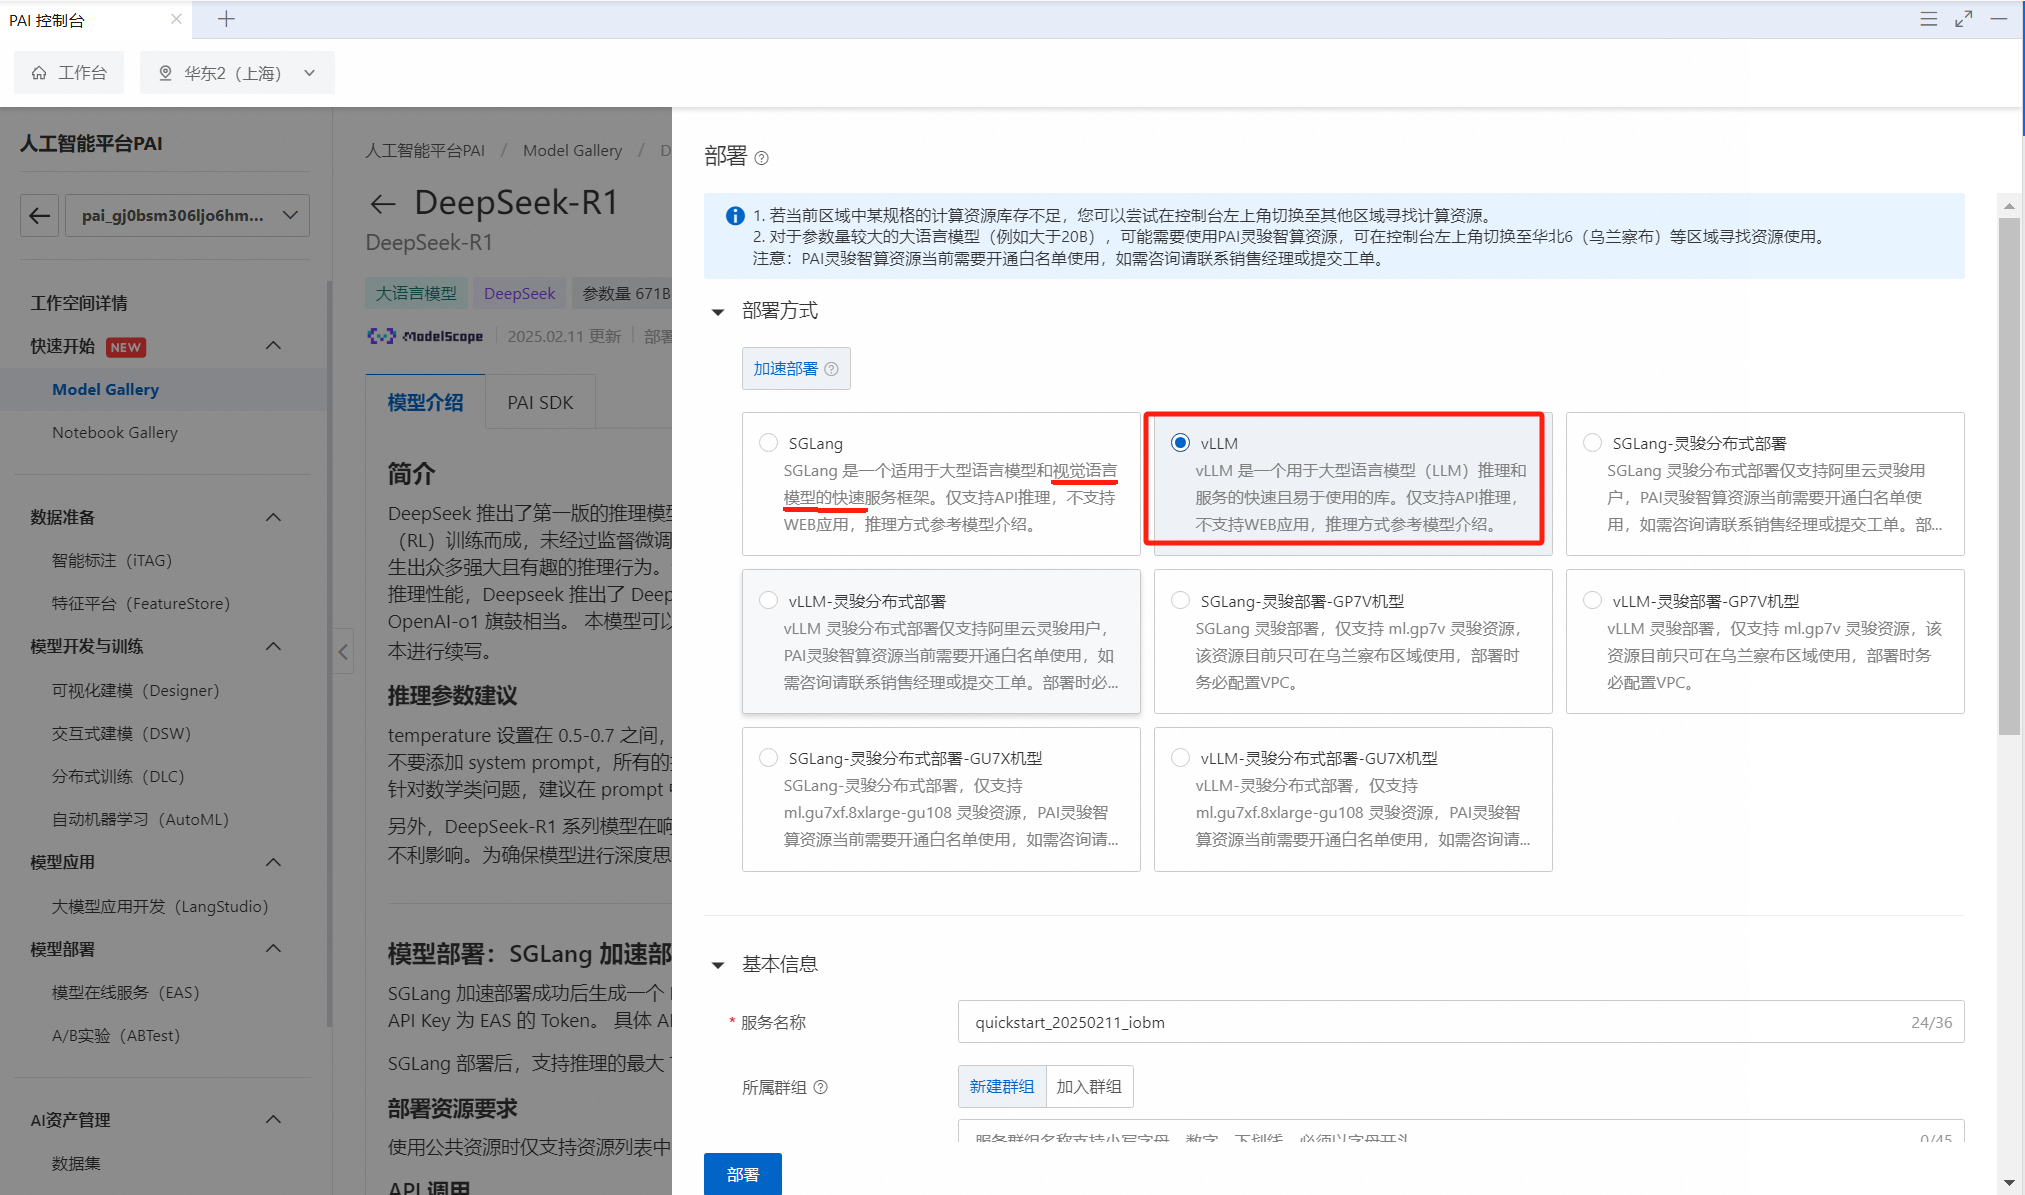Select vLLM-灵骏分布式部署 radio option
This screenshot has height=1195, width=2025.
768,600
